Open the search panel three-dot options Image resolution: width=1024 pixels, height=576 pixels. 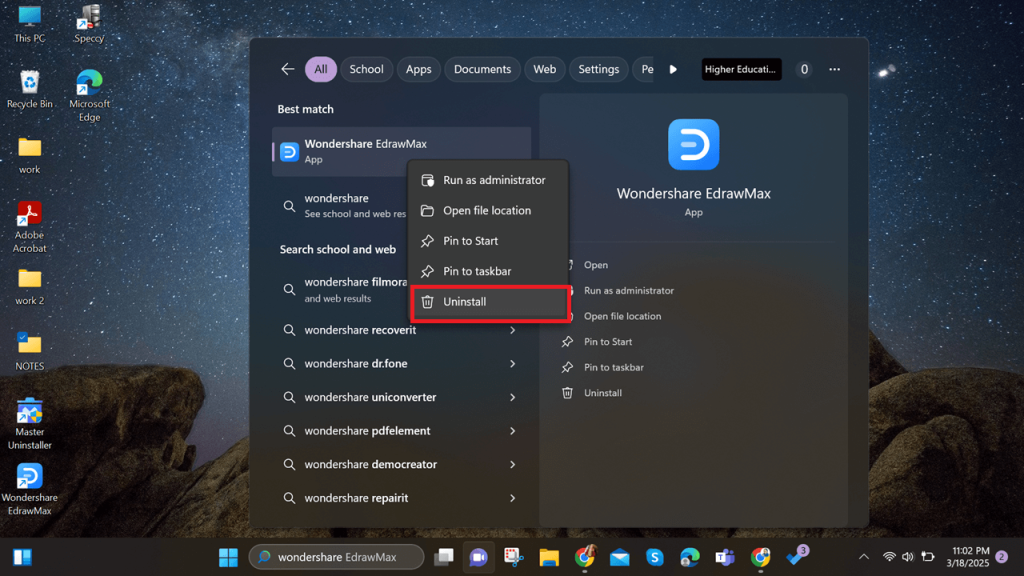pyautogui.click(x=835, y=69)
